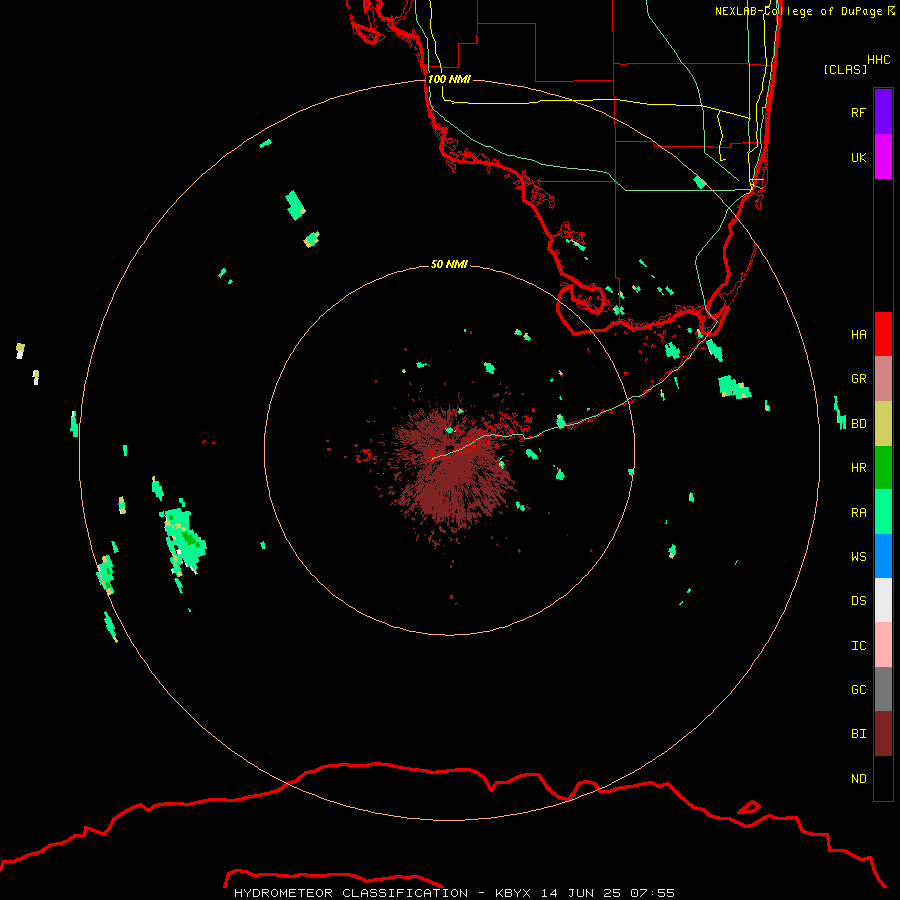Click the KBYX radar site identifier

513,893
